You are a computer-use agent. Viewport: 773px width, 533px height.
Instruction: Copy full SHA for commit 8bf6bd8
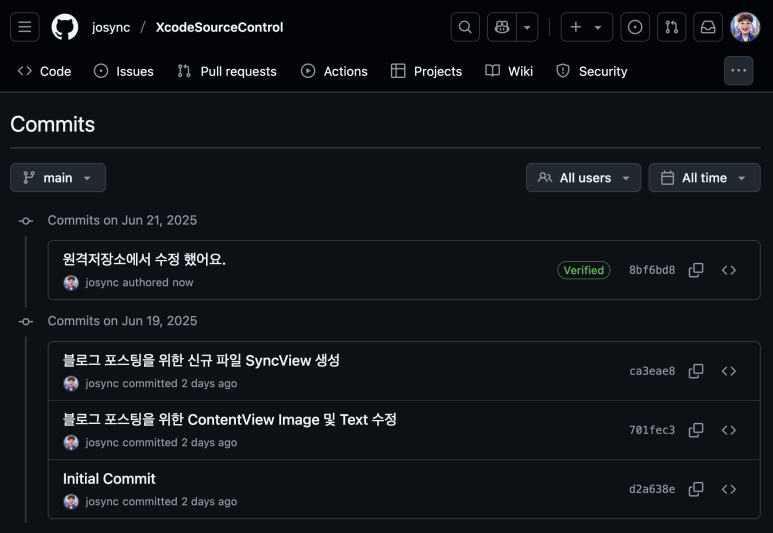[696, 270]
